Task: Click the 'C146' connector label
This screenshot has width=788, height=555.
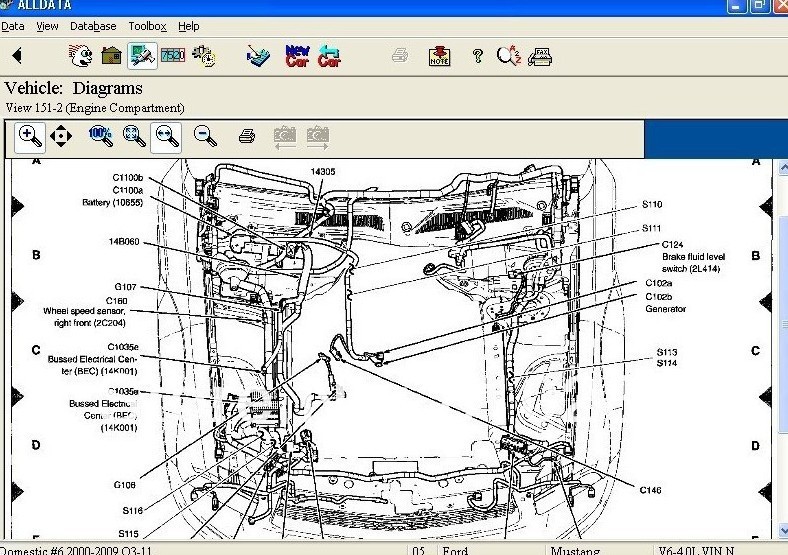Action: pos(650,490)
